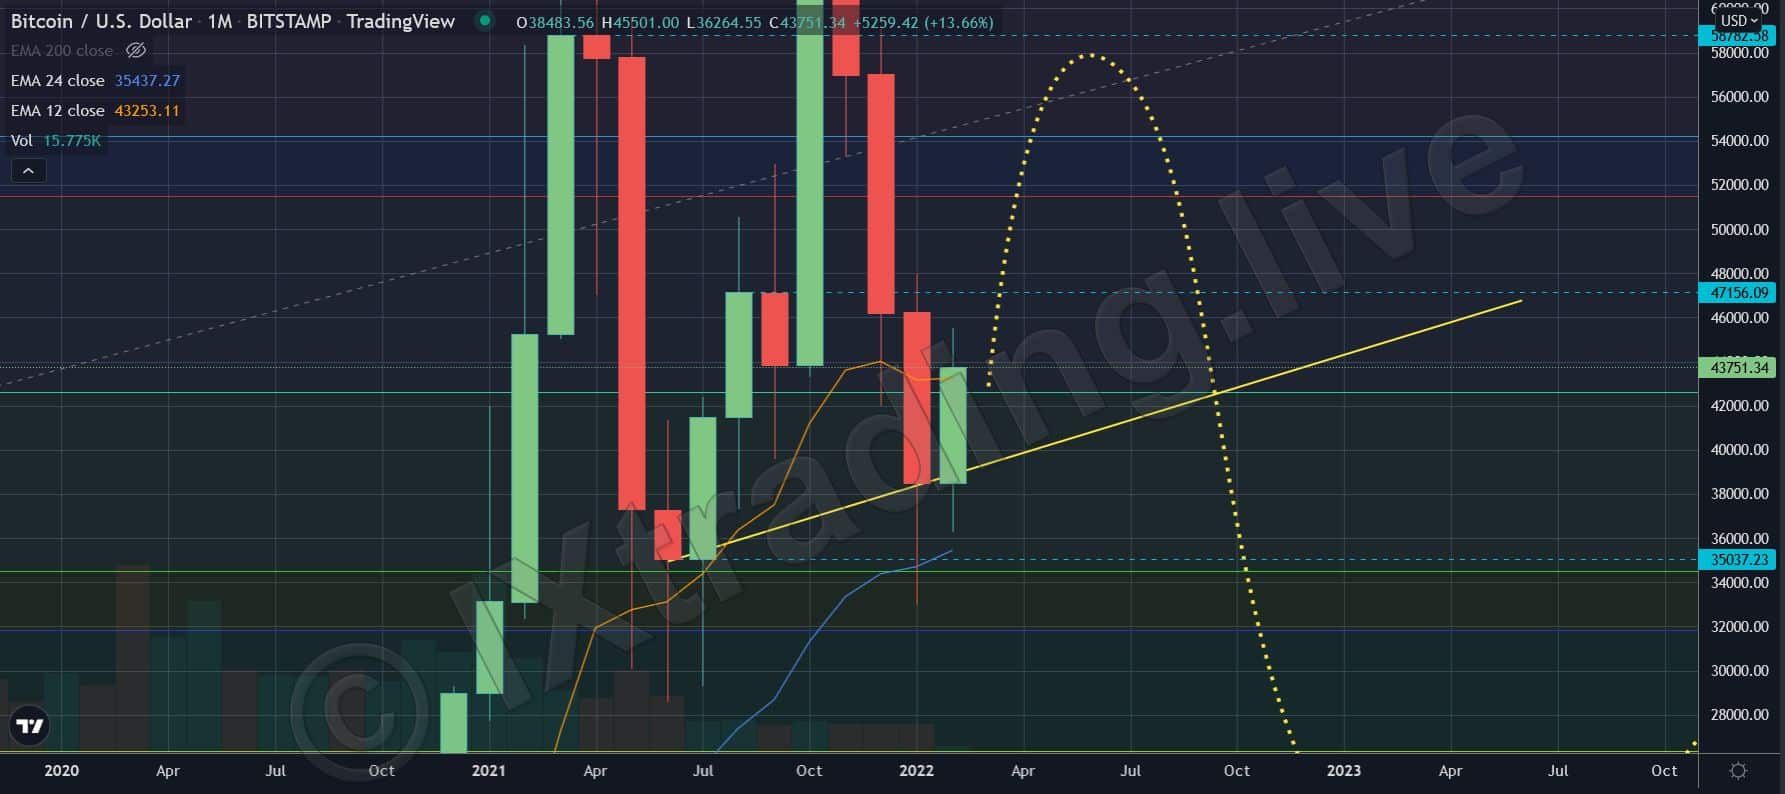Click the low price L36264.55
1785x794 pixels.
point(722,22)
